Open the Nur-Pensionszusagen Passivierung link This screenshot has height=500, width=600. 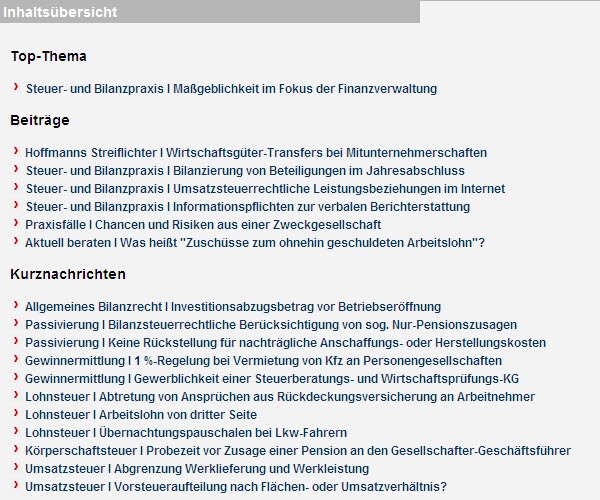(x=271, y=325)
